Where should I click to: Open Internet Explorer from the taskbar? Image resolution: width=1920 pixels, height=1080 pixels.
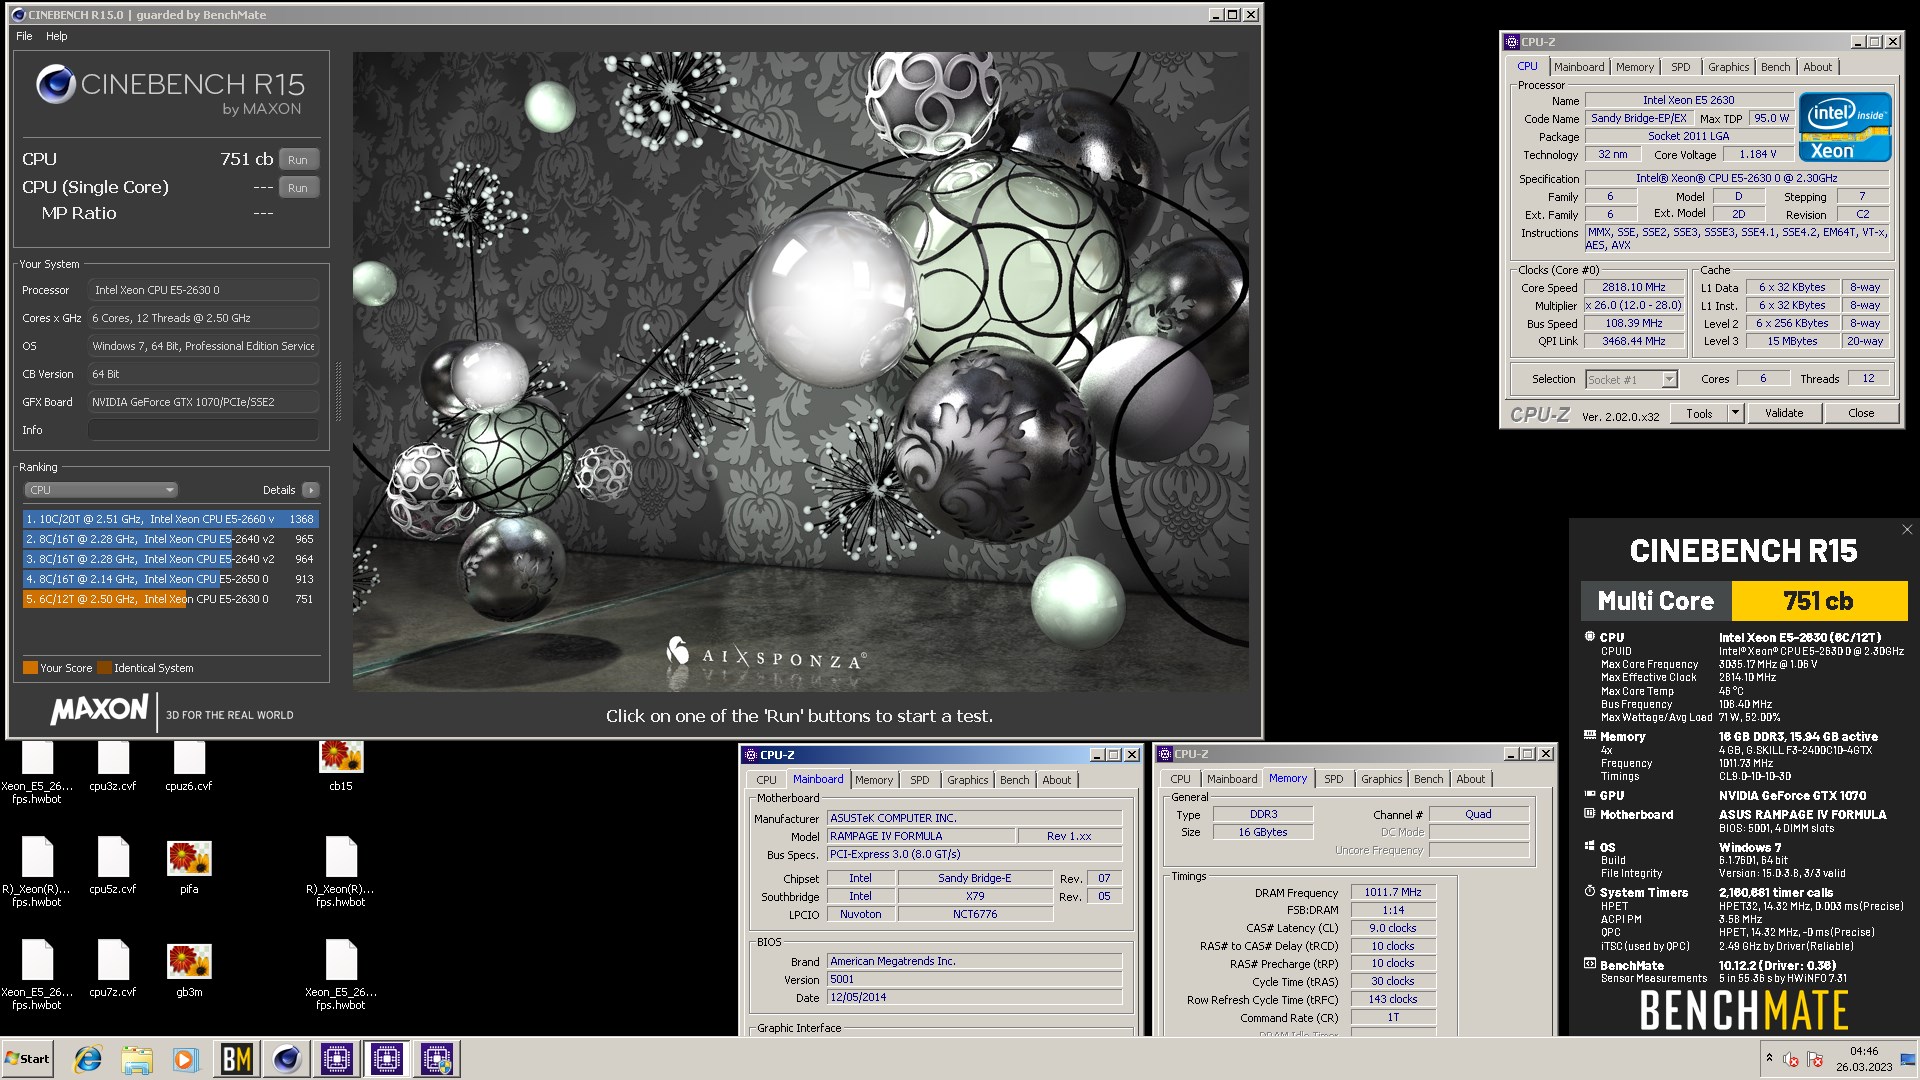tap(88, 1059)
